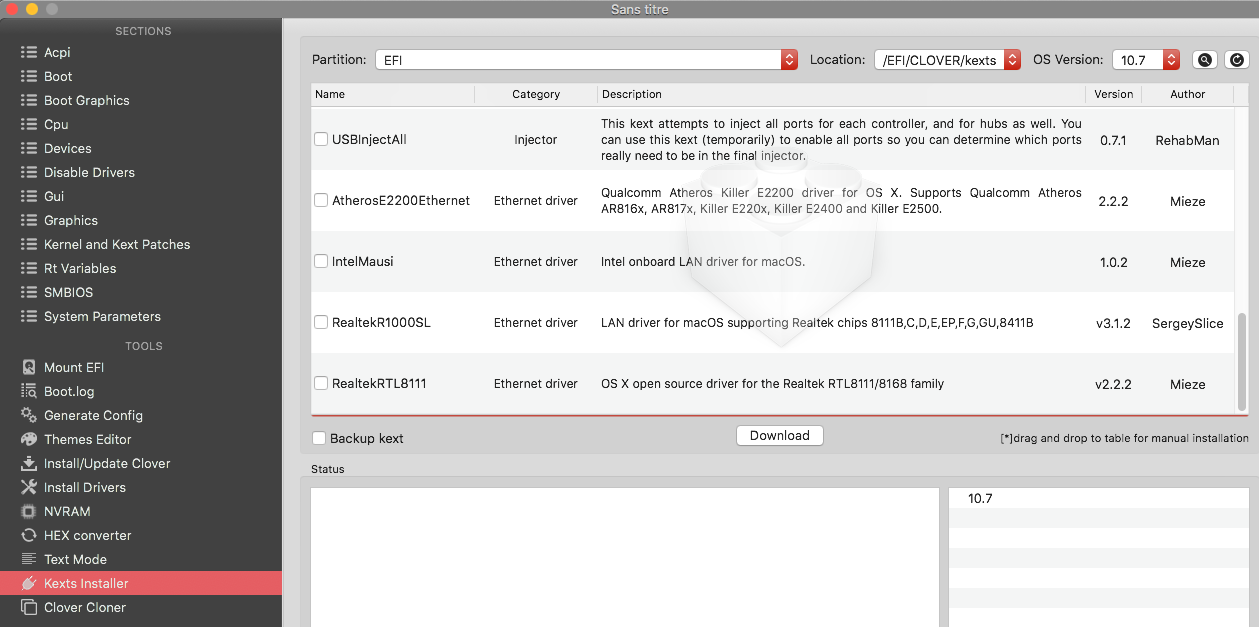Click the Generate Config gears icon
The image size is (1259, 627).
tap(29, 415)
